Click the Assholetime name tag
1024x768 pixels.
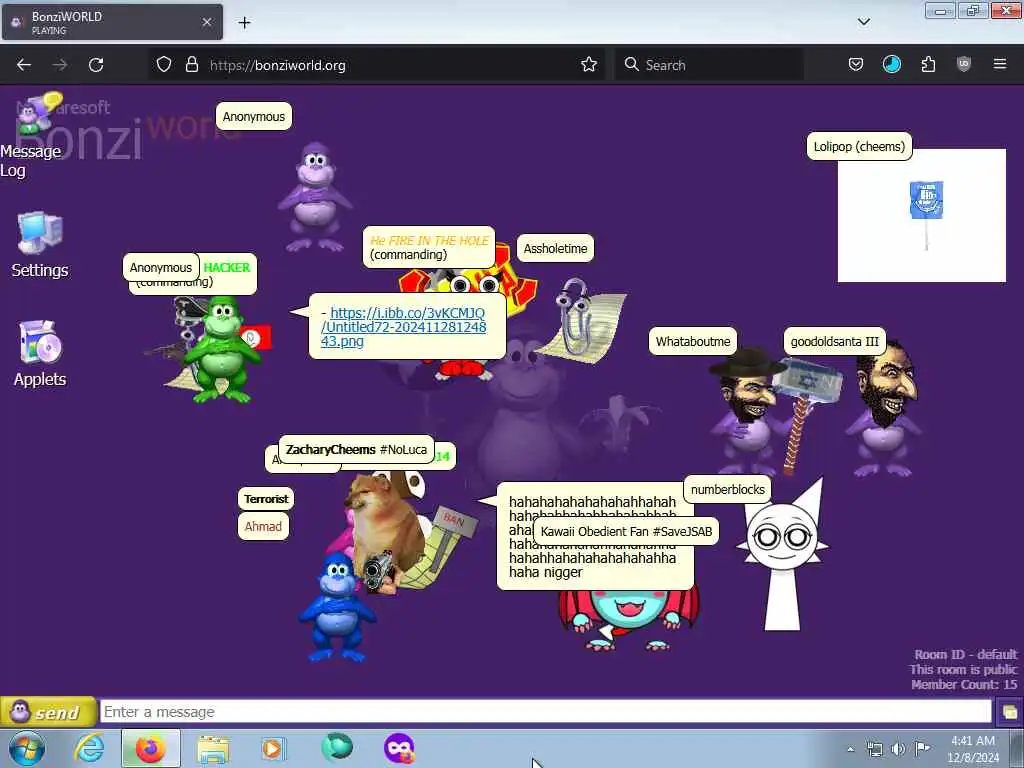click(555, 248)
